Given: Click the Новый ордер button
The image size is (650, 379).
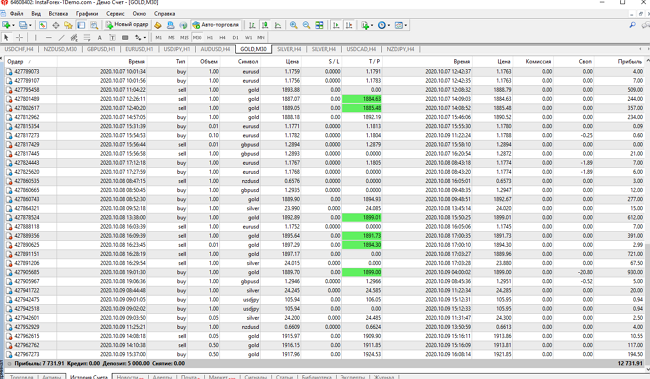Looking at the screenshot, I should [127, 25].
